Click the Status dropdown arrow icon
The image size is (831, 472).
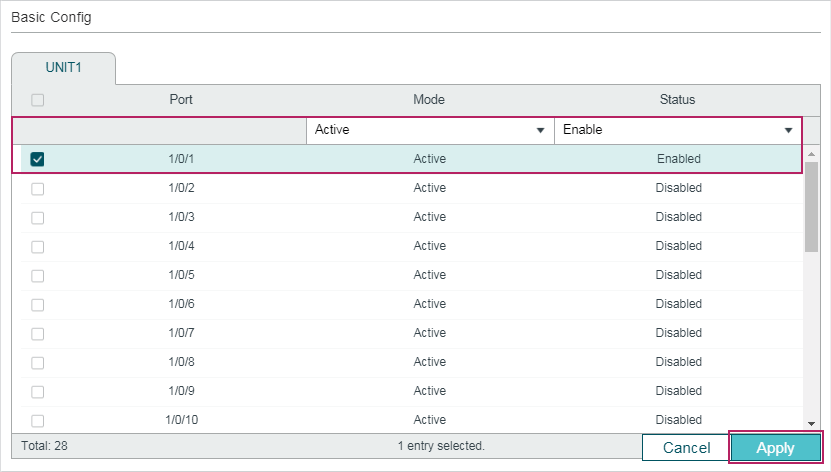click(788, 130)
